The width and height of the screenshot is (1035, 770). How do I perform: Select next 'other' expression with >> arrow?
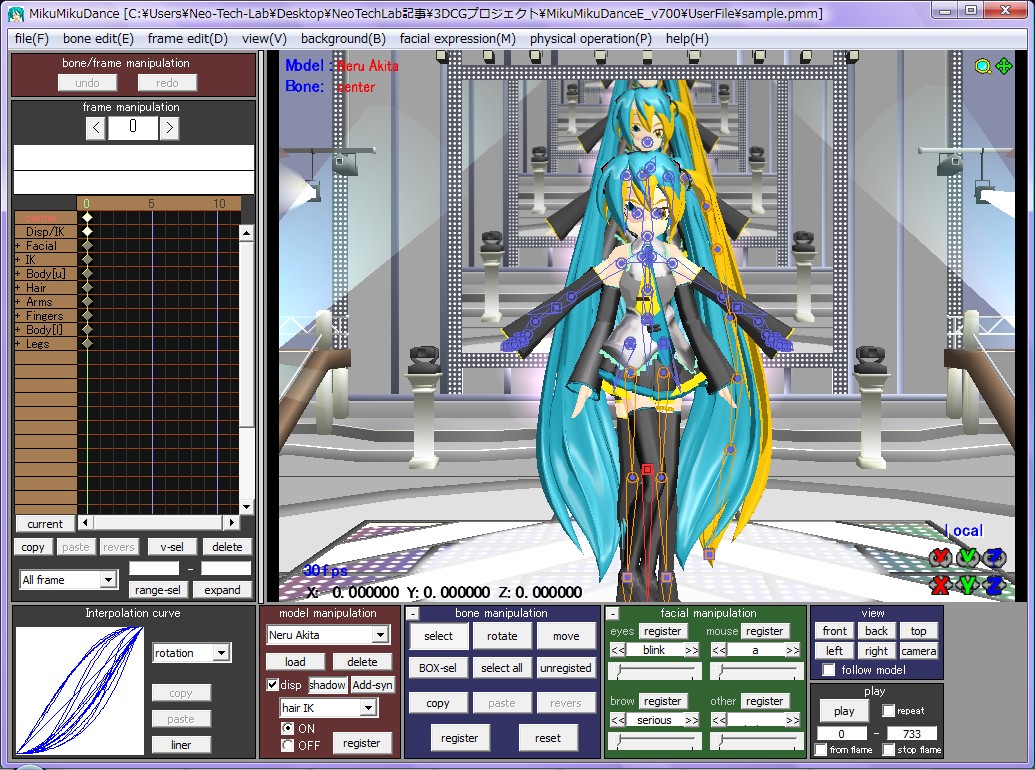pyautogui.click(x=792, y=720)
